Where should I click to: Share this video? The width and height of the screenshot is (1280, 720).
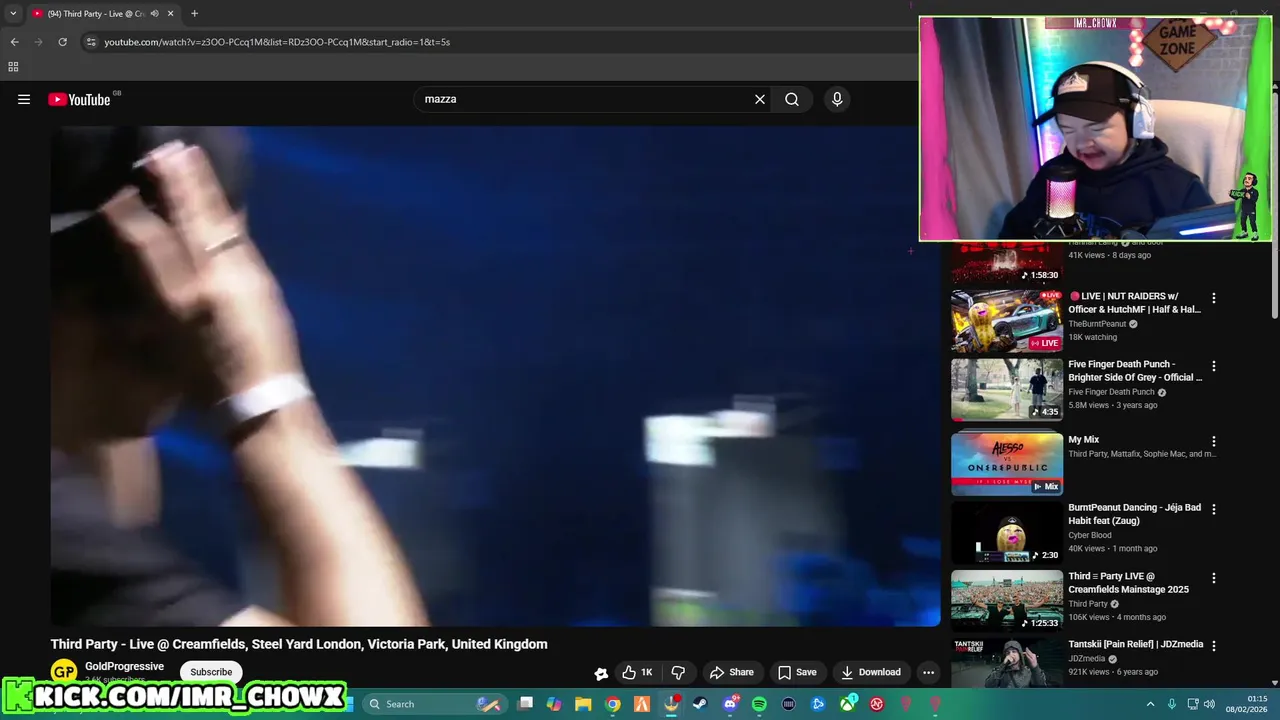[731, 672]
